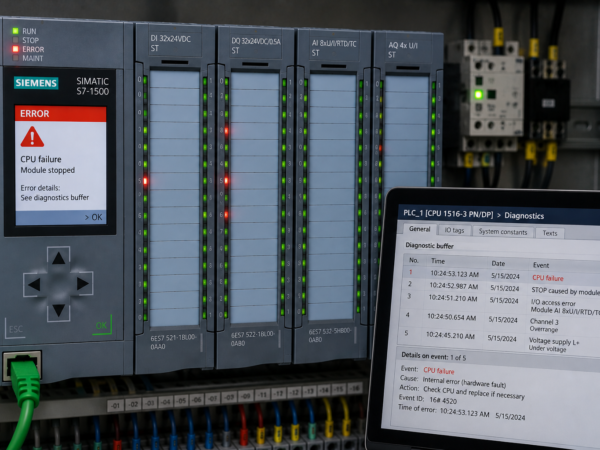
Task: Click the RUN status LED
Action: (15, 31)
